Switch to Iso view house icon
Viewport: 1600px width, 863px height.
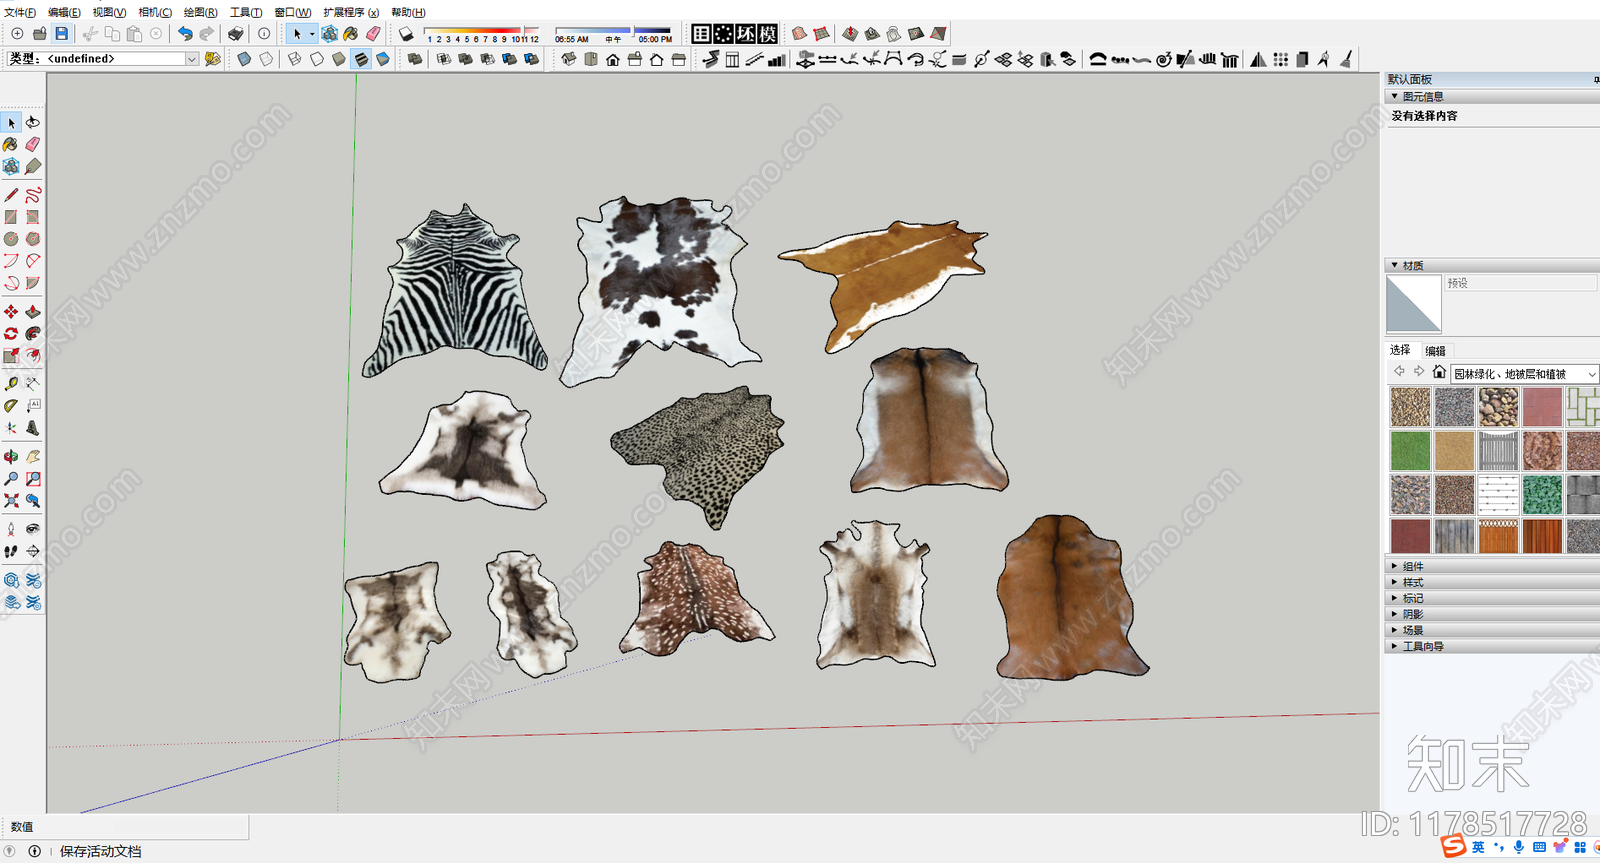coord(568,60)
